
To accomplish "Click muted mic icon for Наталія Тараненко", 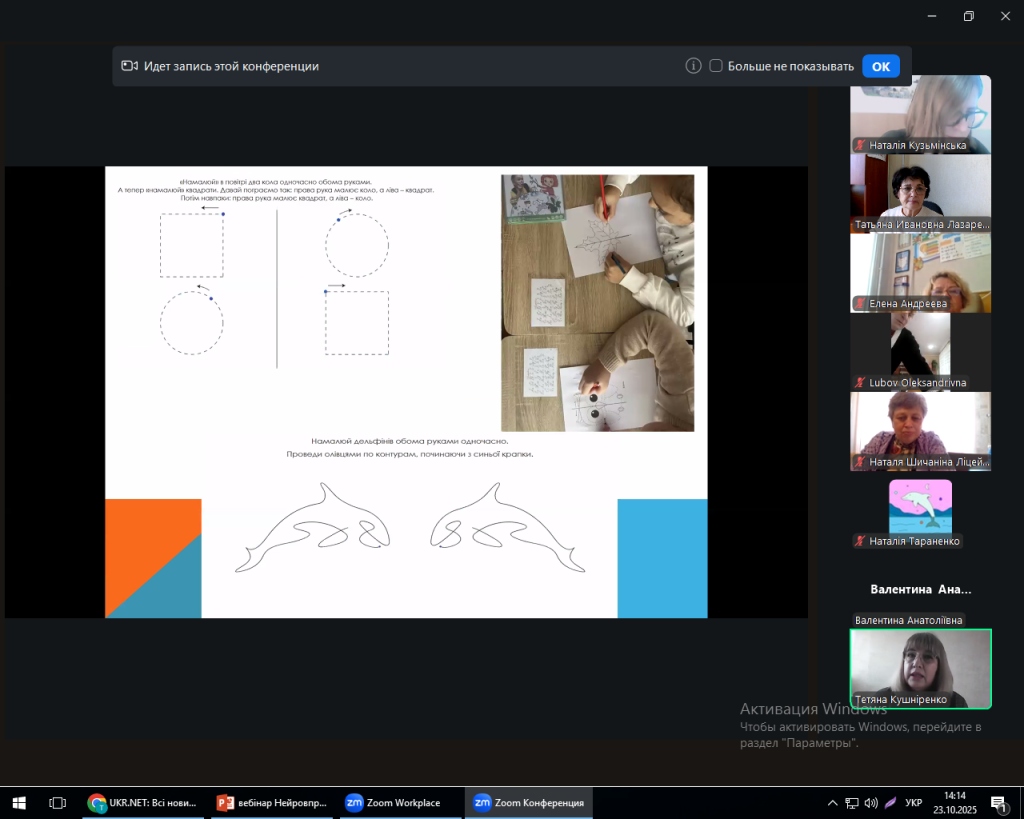I will tap(859, 541).
